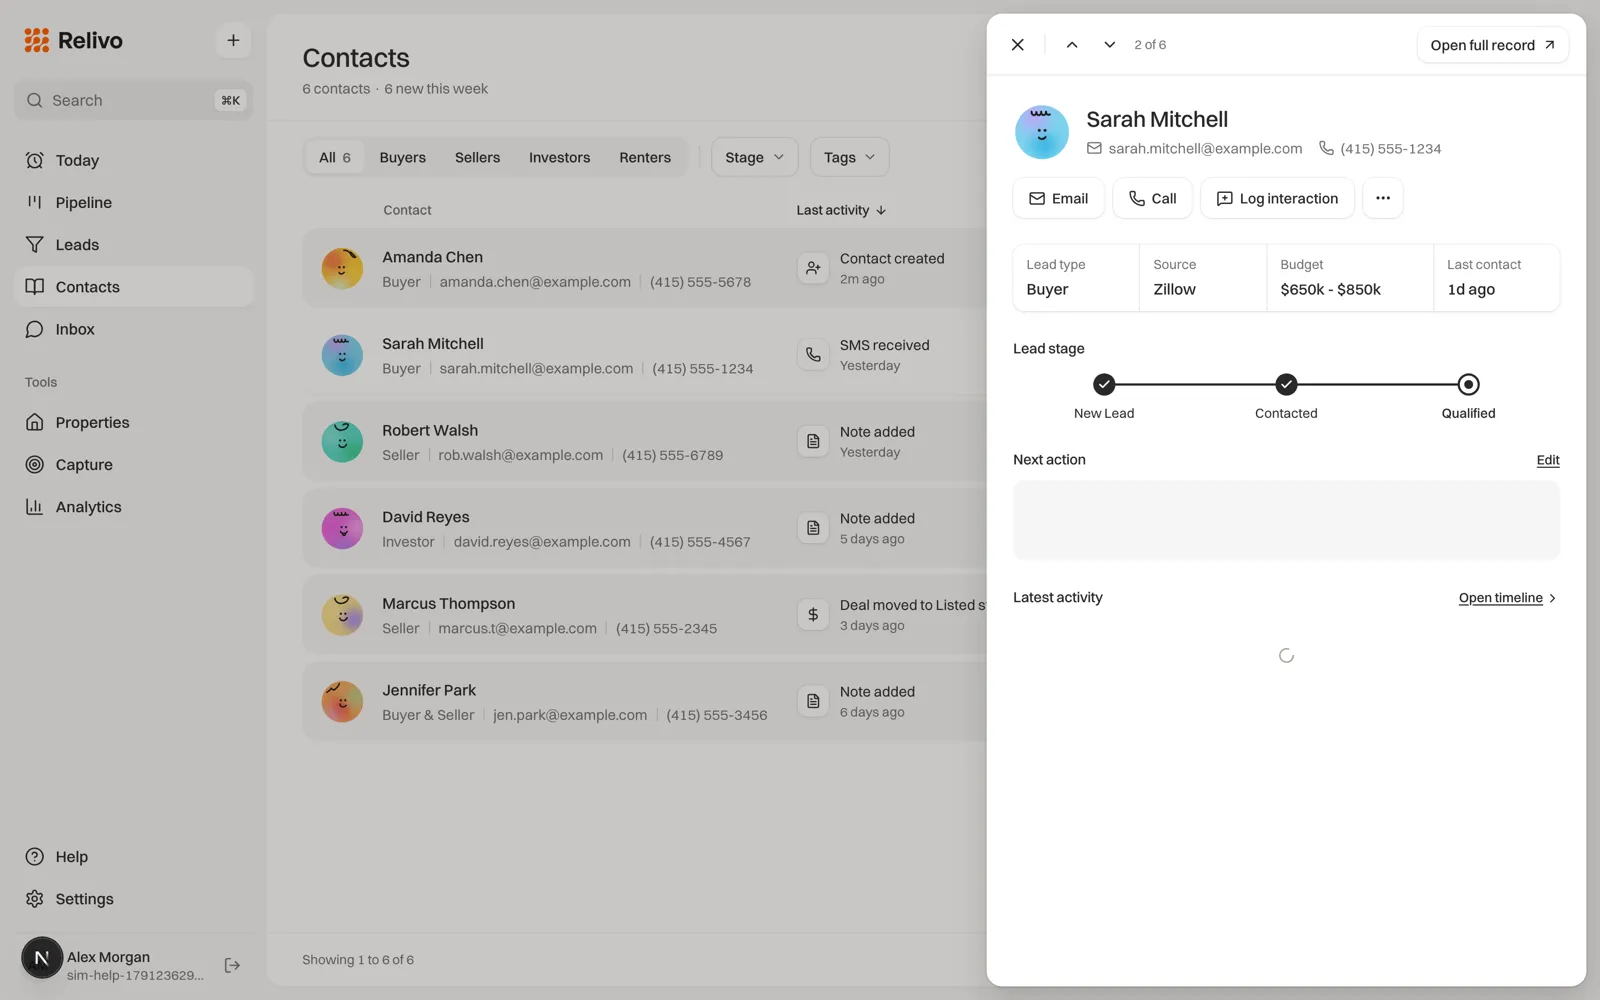Switch to the Sellers tab
Screen dimensions: 1600x1000
coord(477,157)
